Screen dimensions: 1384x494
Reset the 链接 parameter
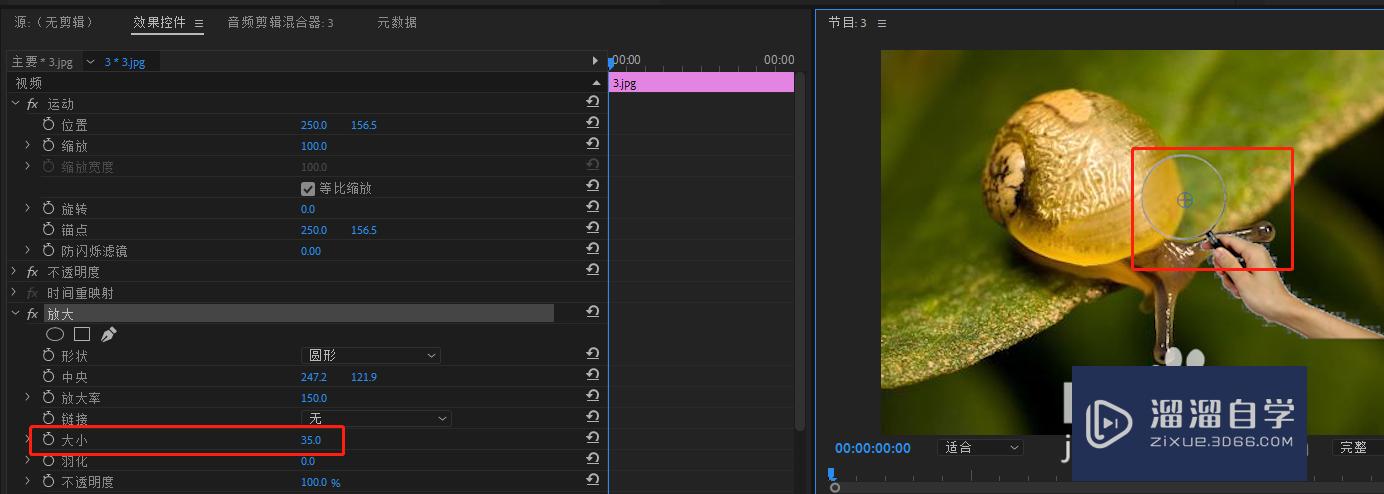592,419
